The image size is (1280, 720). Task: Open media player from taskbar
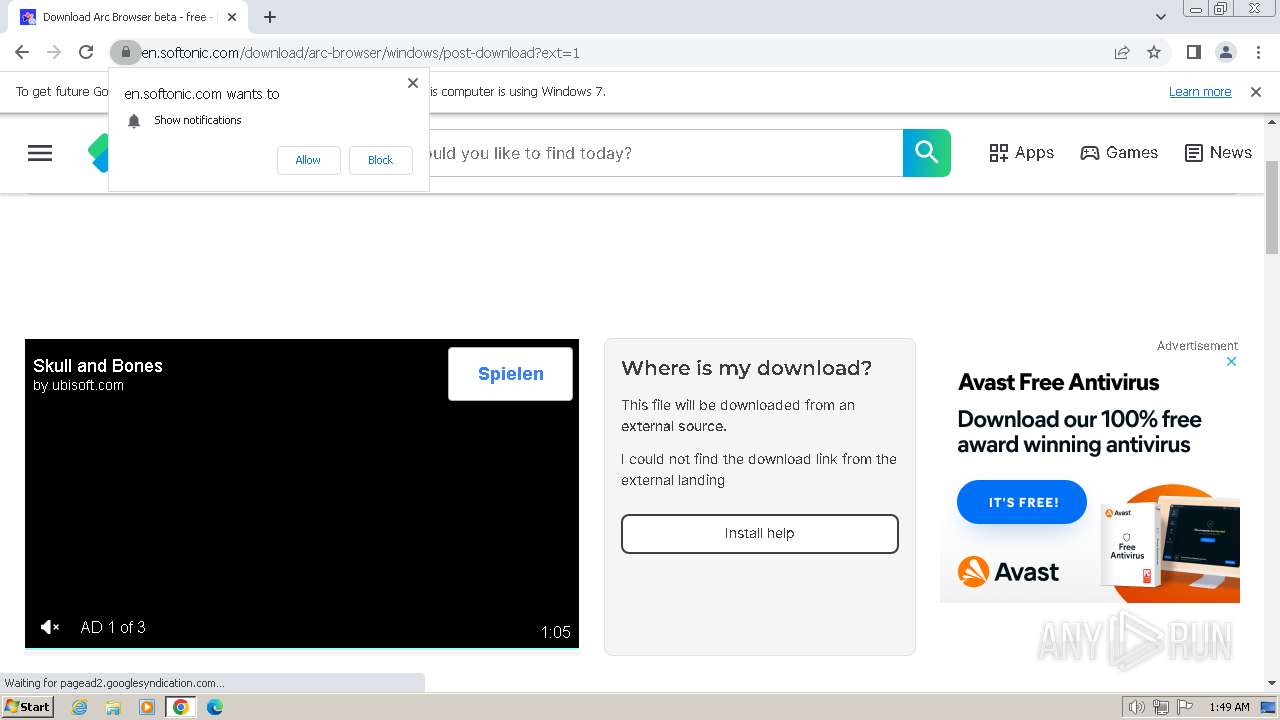(147, 707)
